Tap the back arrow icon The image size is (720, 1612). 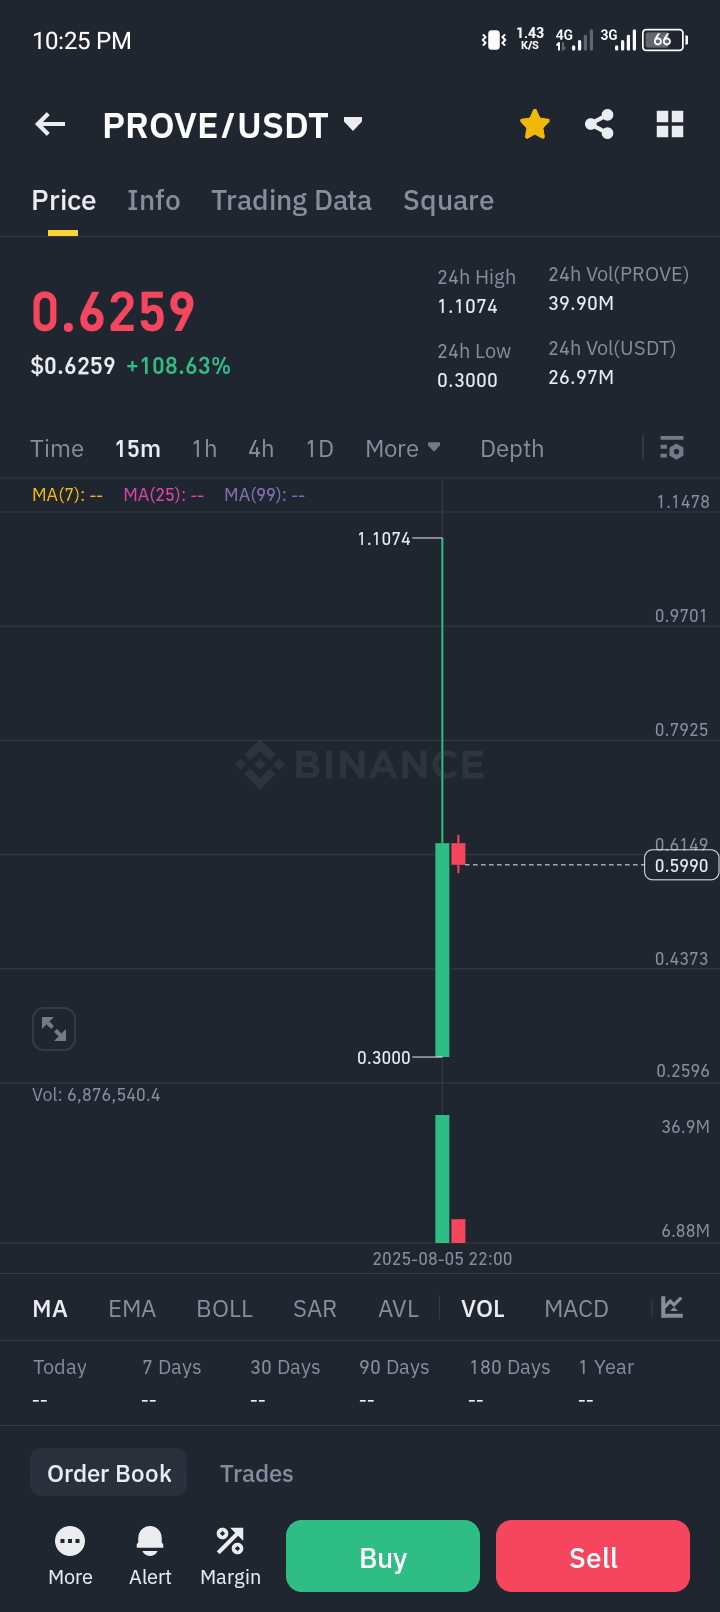pyautogui.click(x=50, y=125)
